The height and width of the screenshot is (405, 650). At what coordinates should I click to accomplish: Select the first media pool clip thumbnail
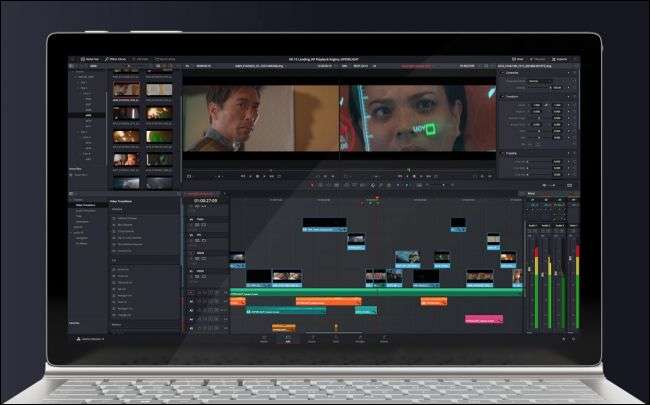(126, 89)
